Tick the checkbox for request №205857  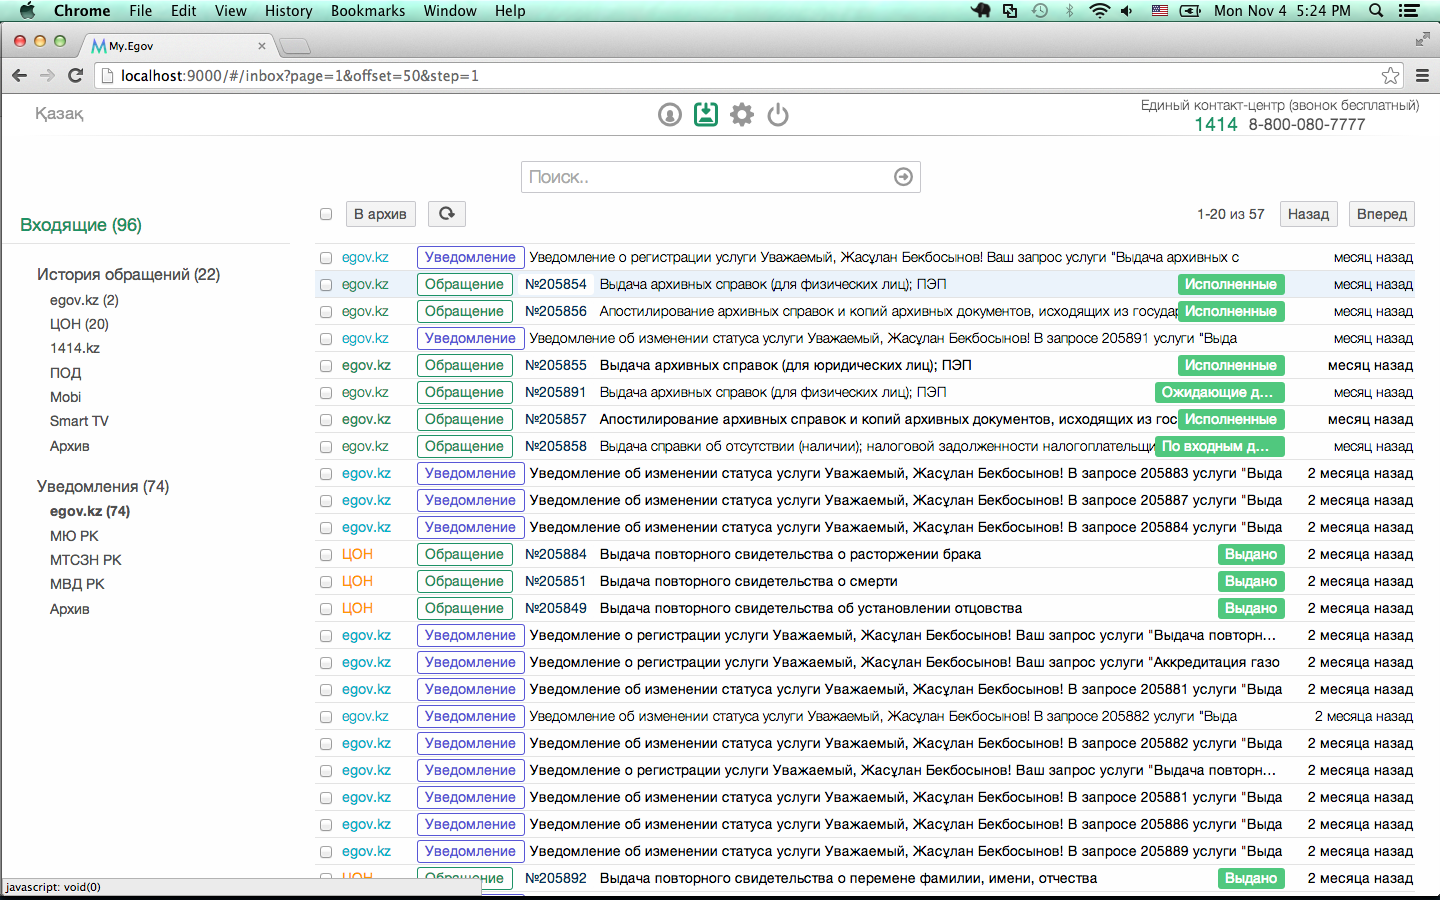pyautogui.click(x=326, y=420)
